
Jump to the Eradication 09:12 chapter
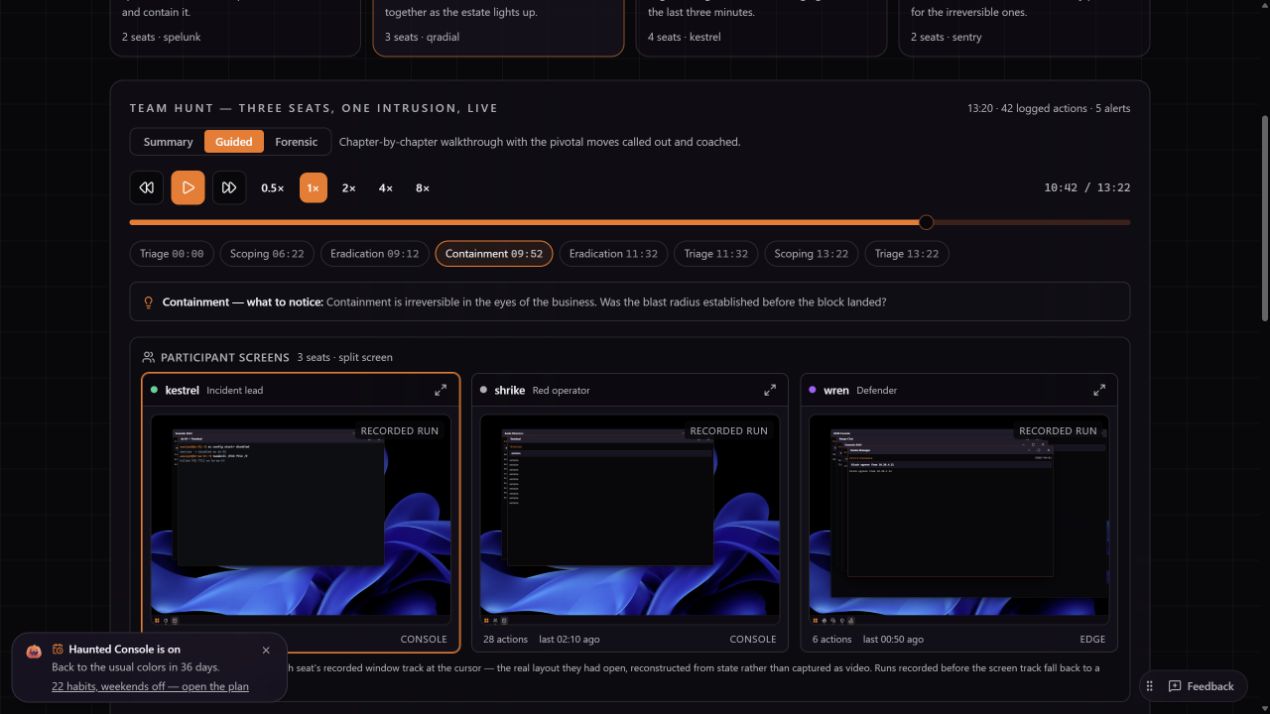pyautogui.click(x=375, y=254)
